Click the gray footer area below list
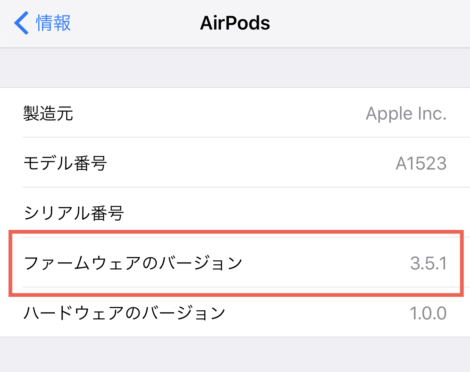Image resolution: width=470 pixels, height=372 pixels. pos(235,354)
